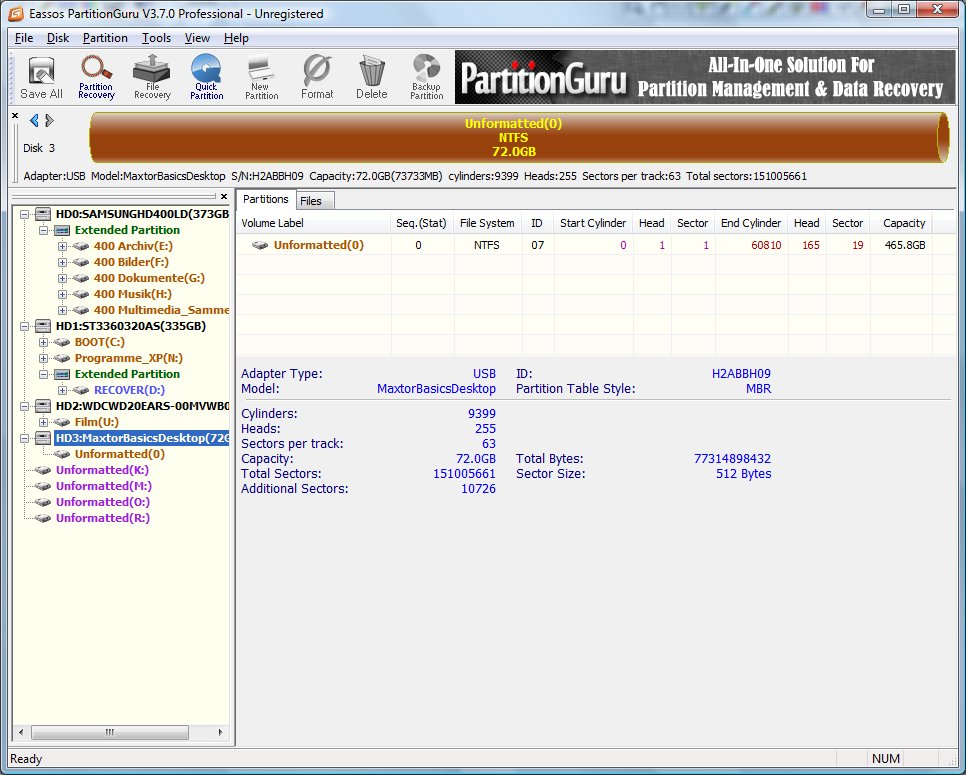
Task: Click drive icon in Unformatted(0) table row
Action: click(x=260, y=245)
